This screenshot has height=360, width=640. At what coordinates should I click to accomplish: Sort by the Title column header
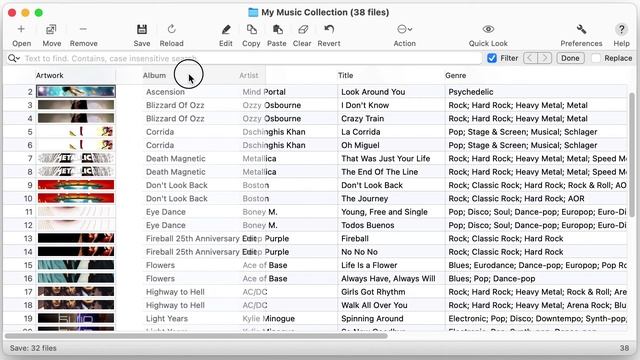tap(345, 76)
